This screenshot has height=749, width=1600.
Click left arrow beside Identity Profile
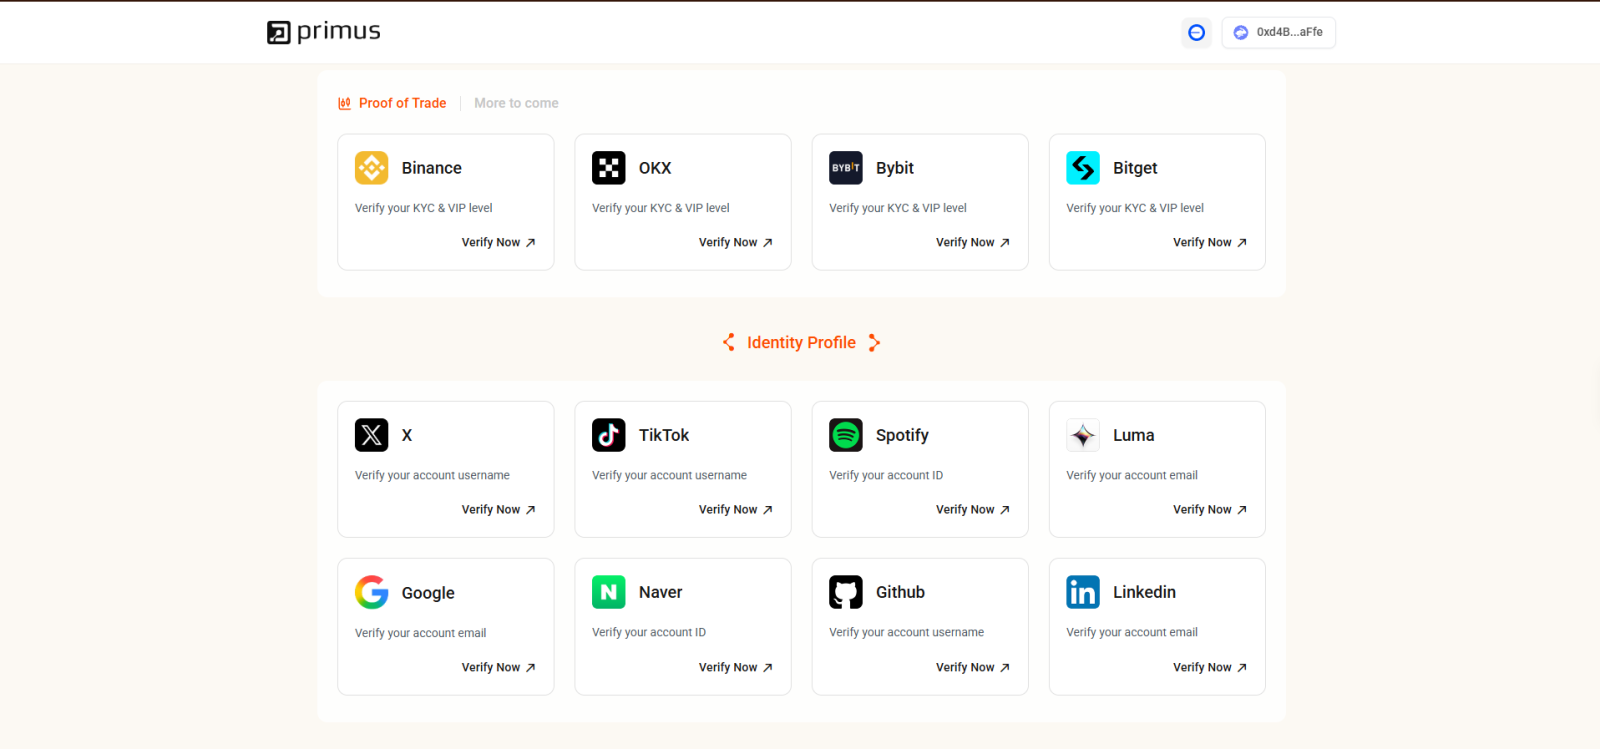coord(729,342)
